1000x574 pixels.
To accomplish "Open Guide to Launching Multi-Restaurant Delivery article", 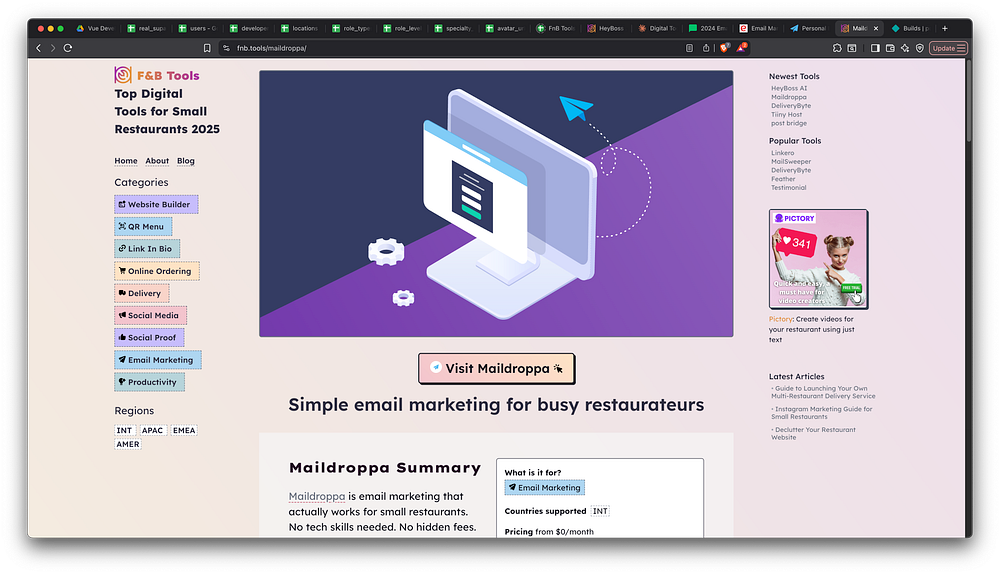I will pyautogui.click(x=823, y=392).
